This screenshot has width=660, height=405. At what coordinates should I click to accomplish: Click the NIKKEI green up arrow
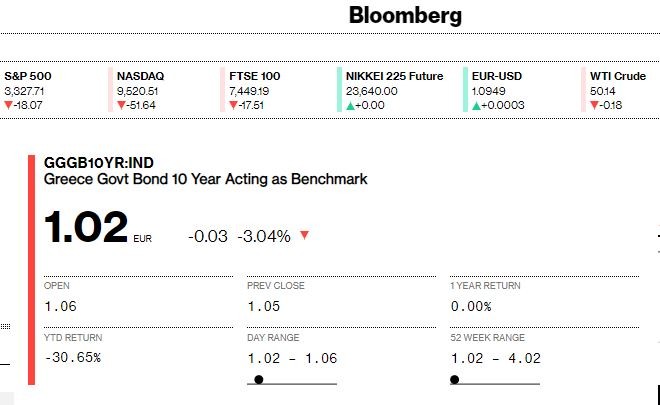pos(349,105)
